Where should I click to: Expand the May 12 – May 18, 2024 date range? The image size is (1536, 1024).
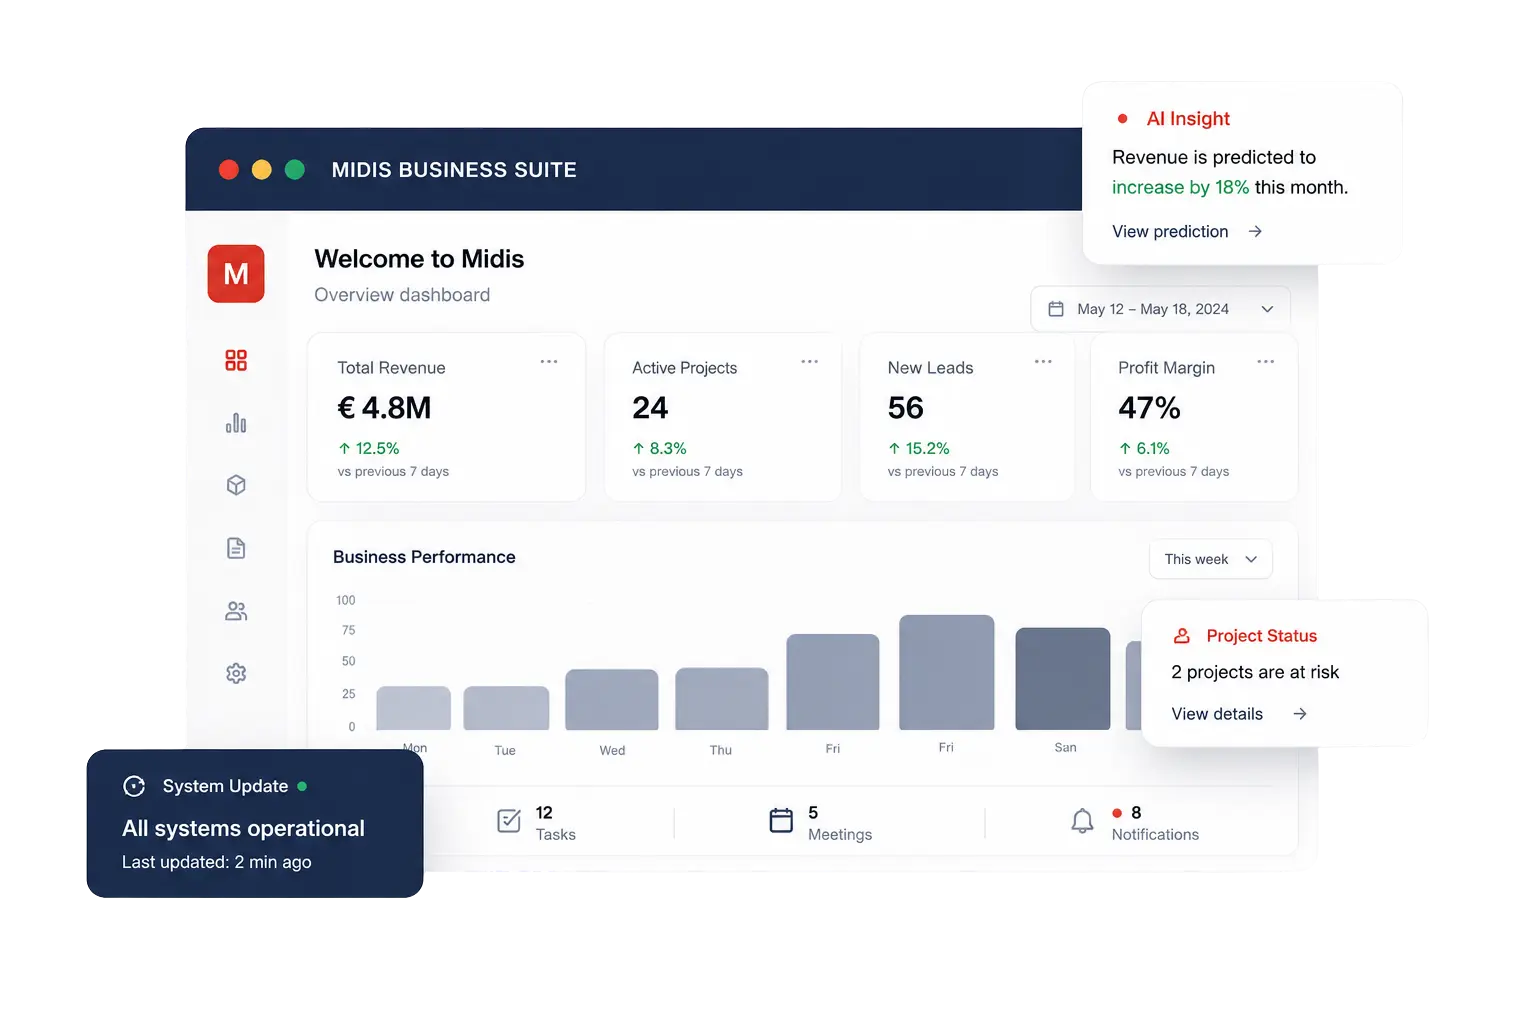pos(1160,309)
